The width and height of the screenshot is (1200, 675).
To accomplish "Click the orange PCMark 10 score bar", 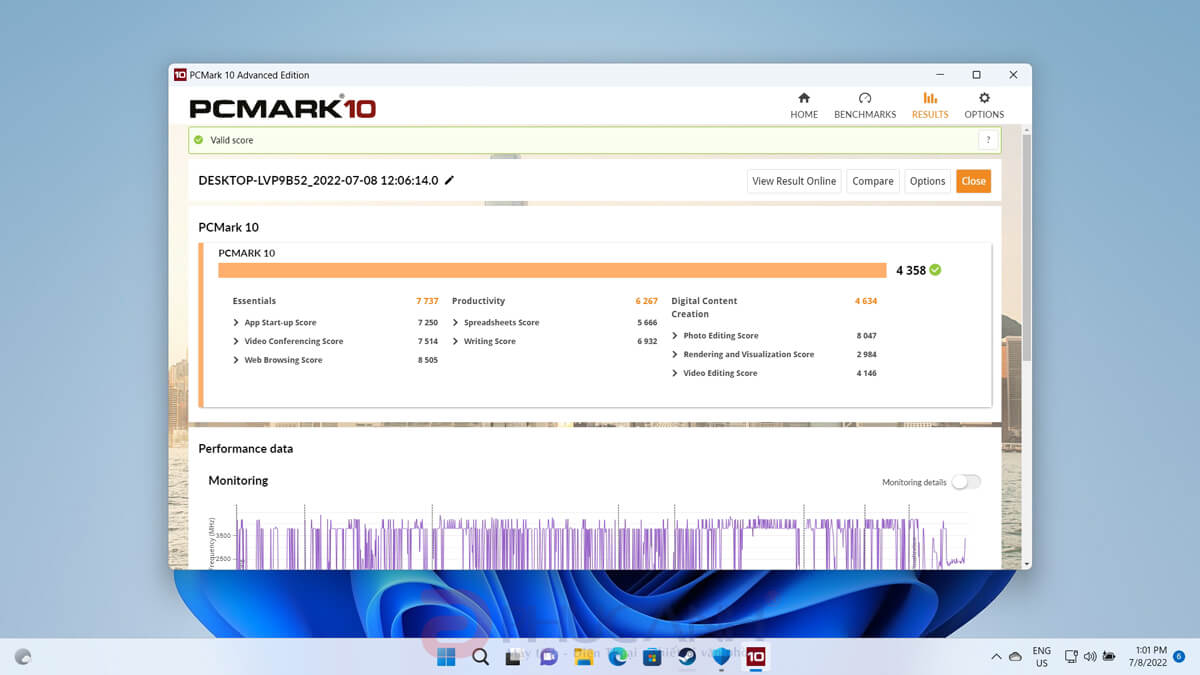I will [552, 270].
